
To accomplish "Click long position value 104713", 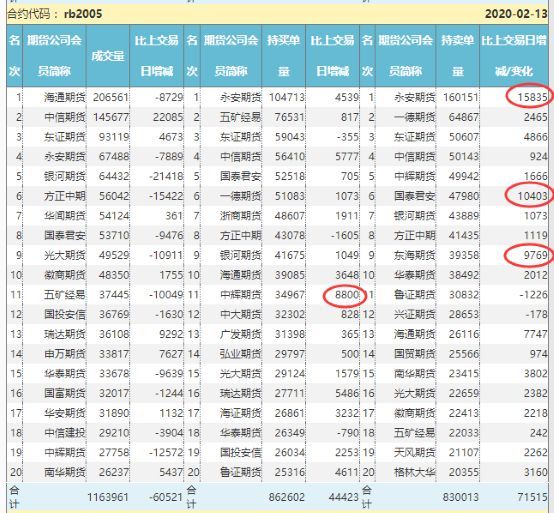I will 287,97.
